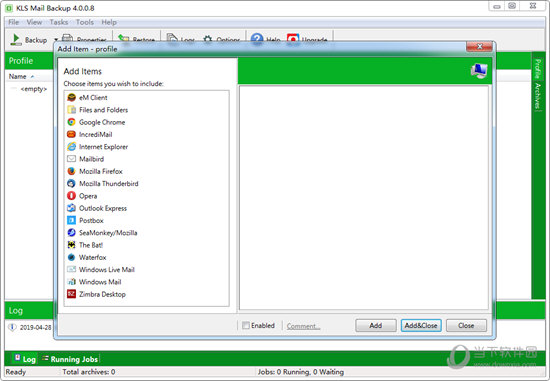This screenshot has width=550, height=381.
Task: Select the vertical Archives side tab
Action: [538, 97]
